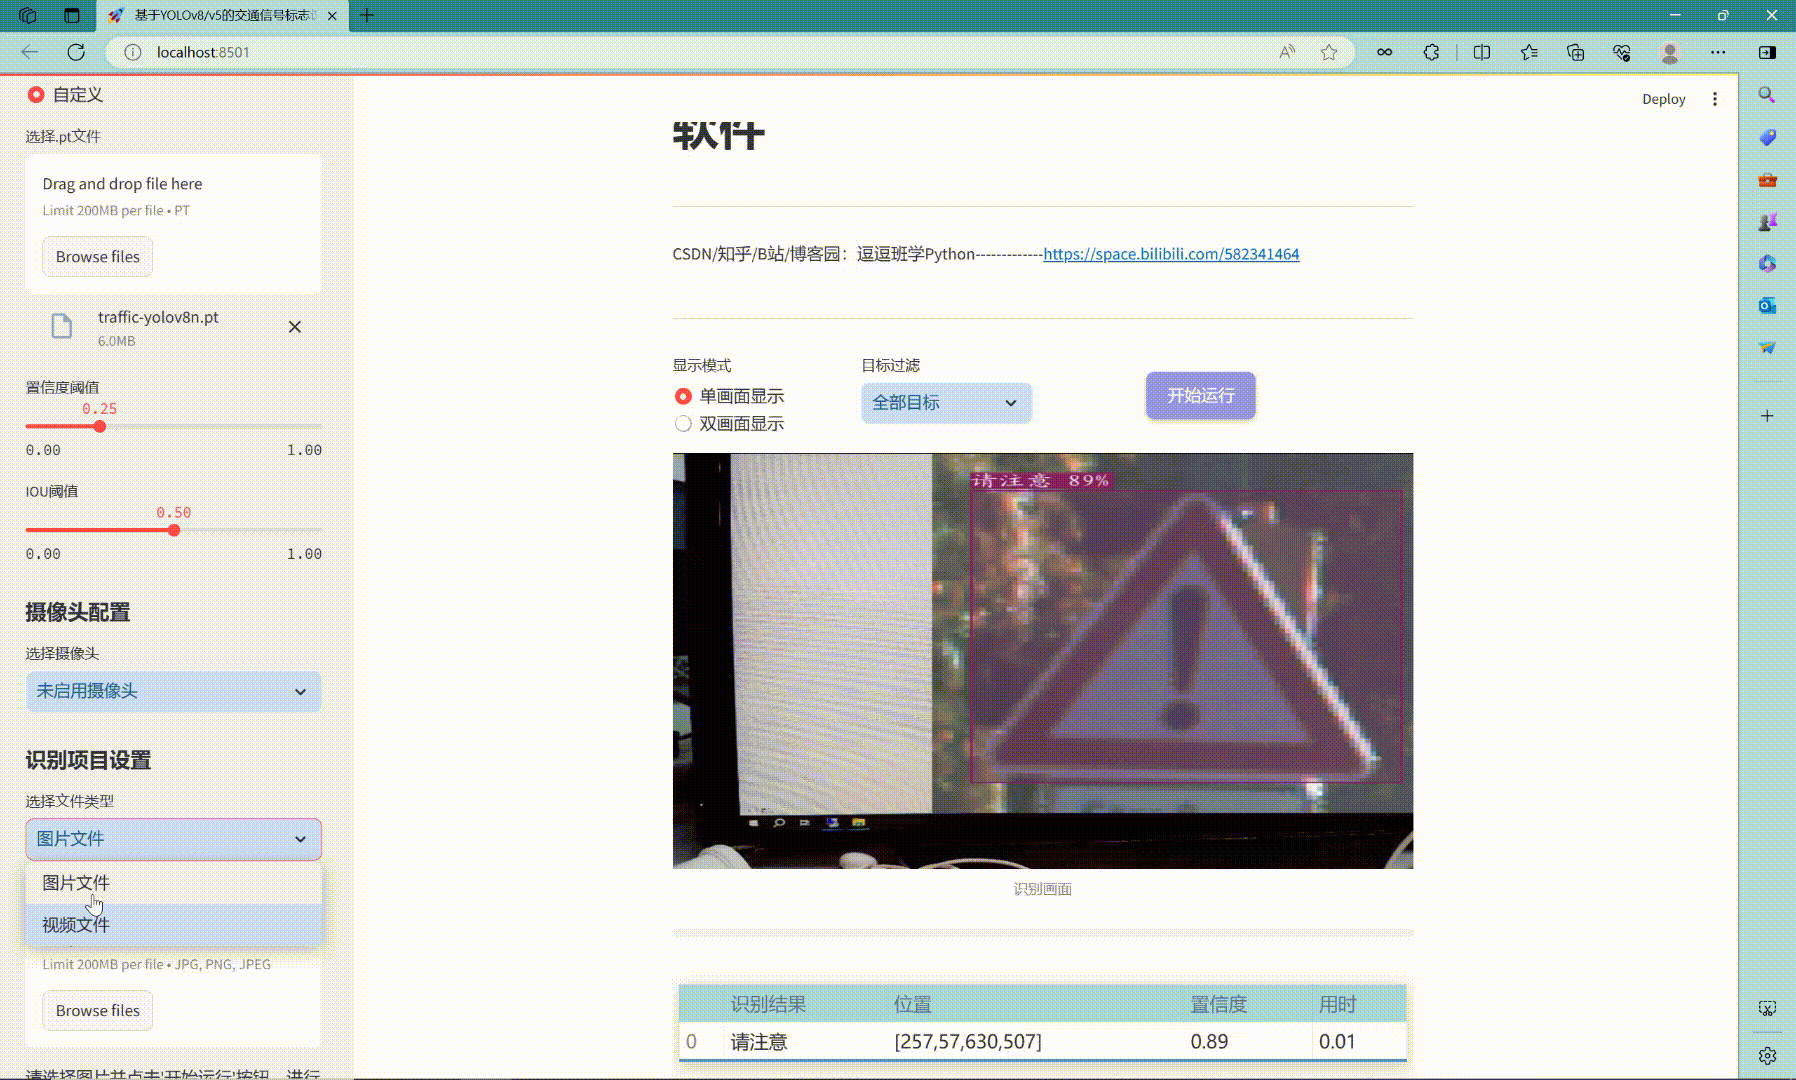Viewport: 1796px width, 1080px height.
Task: Open browser Extensions menu
Action: pyautogui.click(x=1432, y=52)
